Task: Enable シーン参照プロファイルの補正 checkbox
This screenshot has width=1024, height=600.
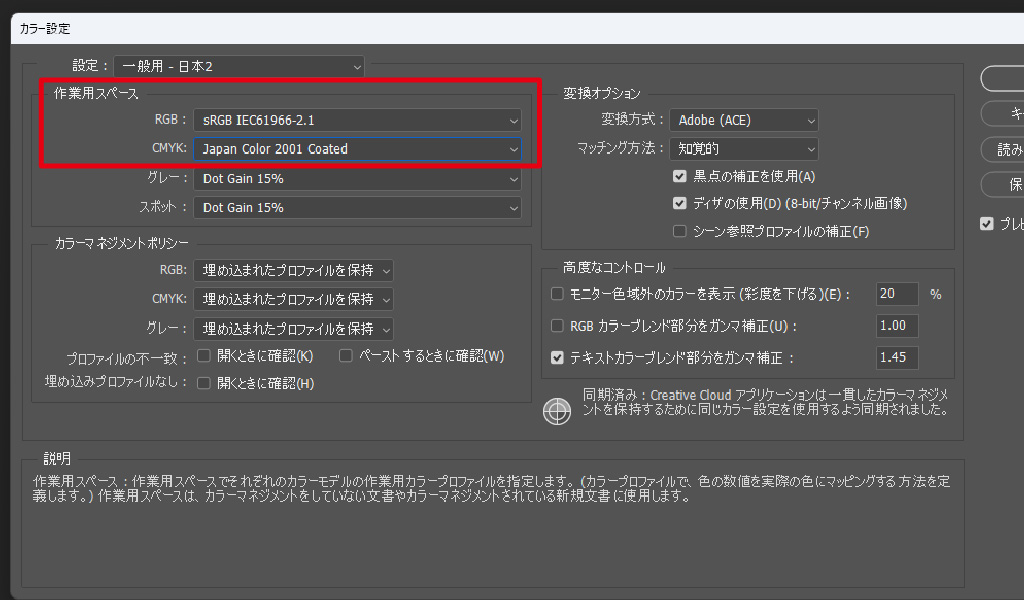Action: [x=681, y=231]
